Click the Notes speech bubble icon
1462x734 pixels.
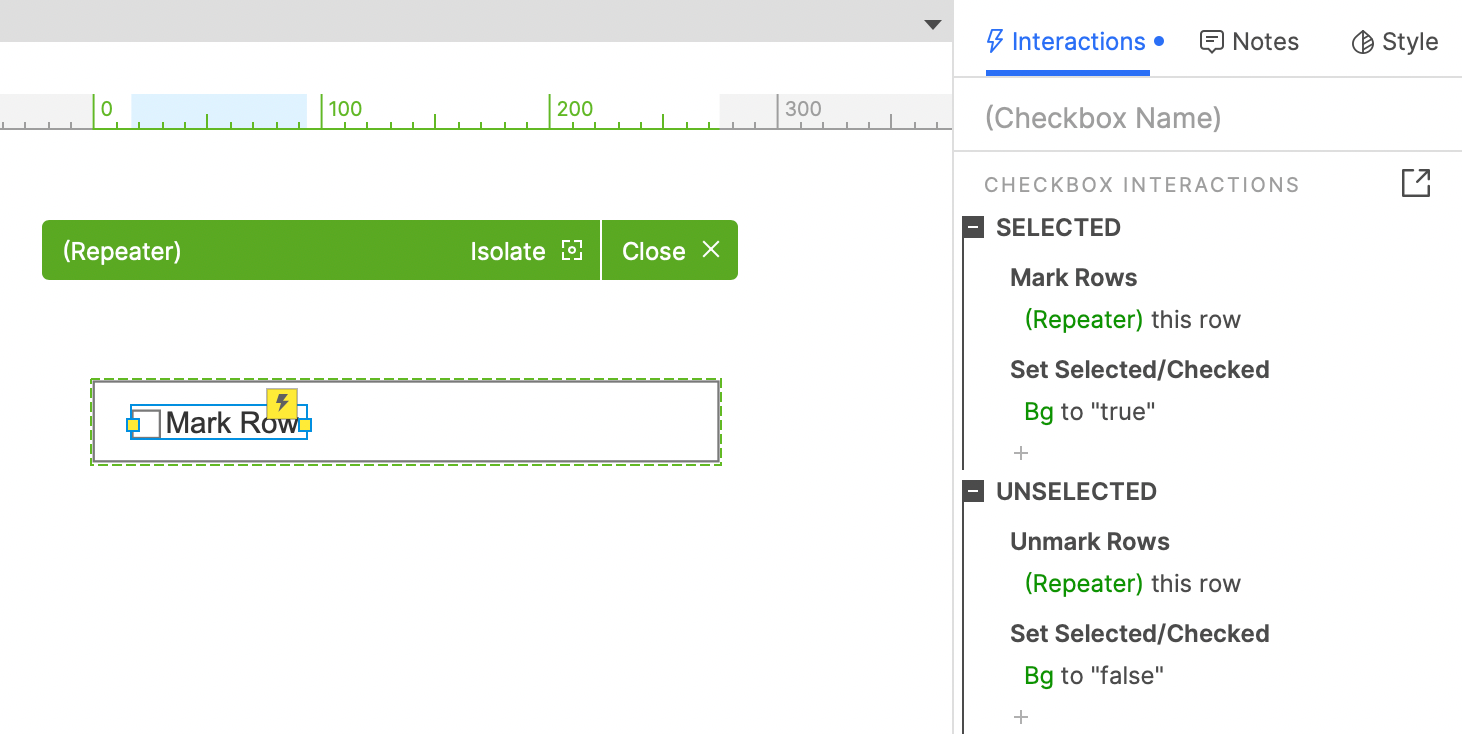(1212, 42)
